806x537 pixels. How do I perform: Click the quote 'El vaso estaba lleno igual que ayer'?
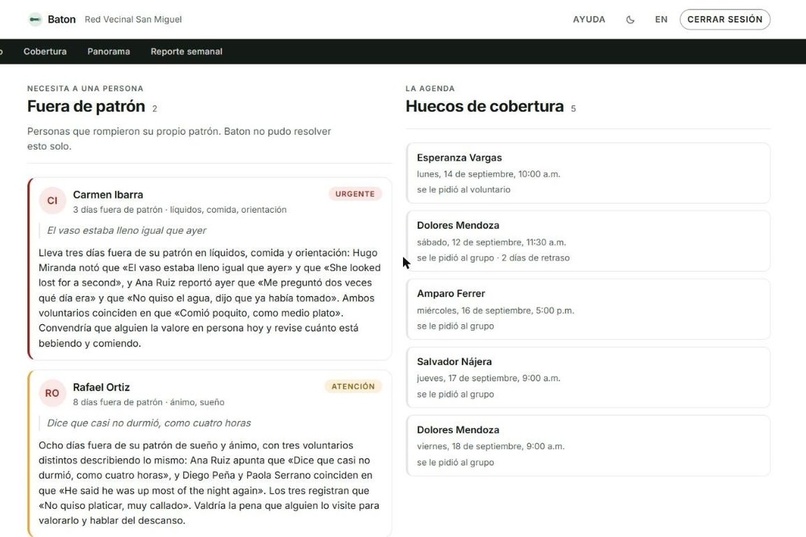126,231
